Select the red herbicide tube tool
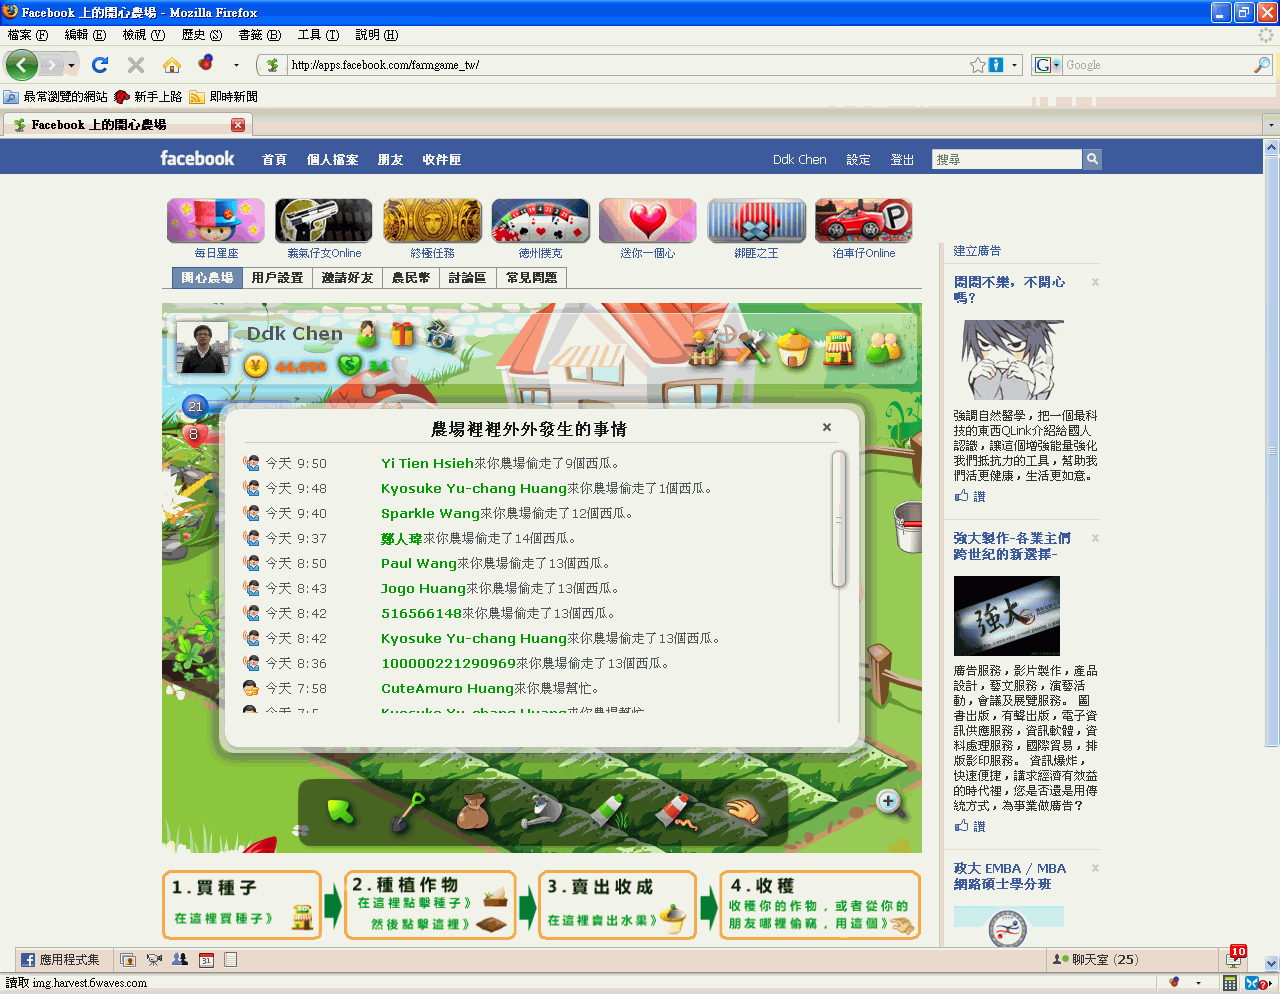The height and width of the screenshot is (994, 1280). [675, 810]
